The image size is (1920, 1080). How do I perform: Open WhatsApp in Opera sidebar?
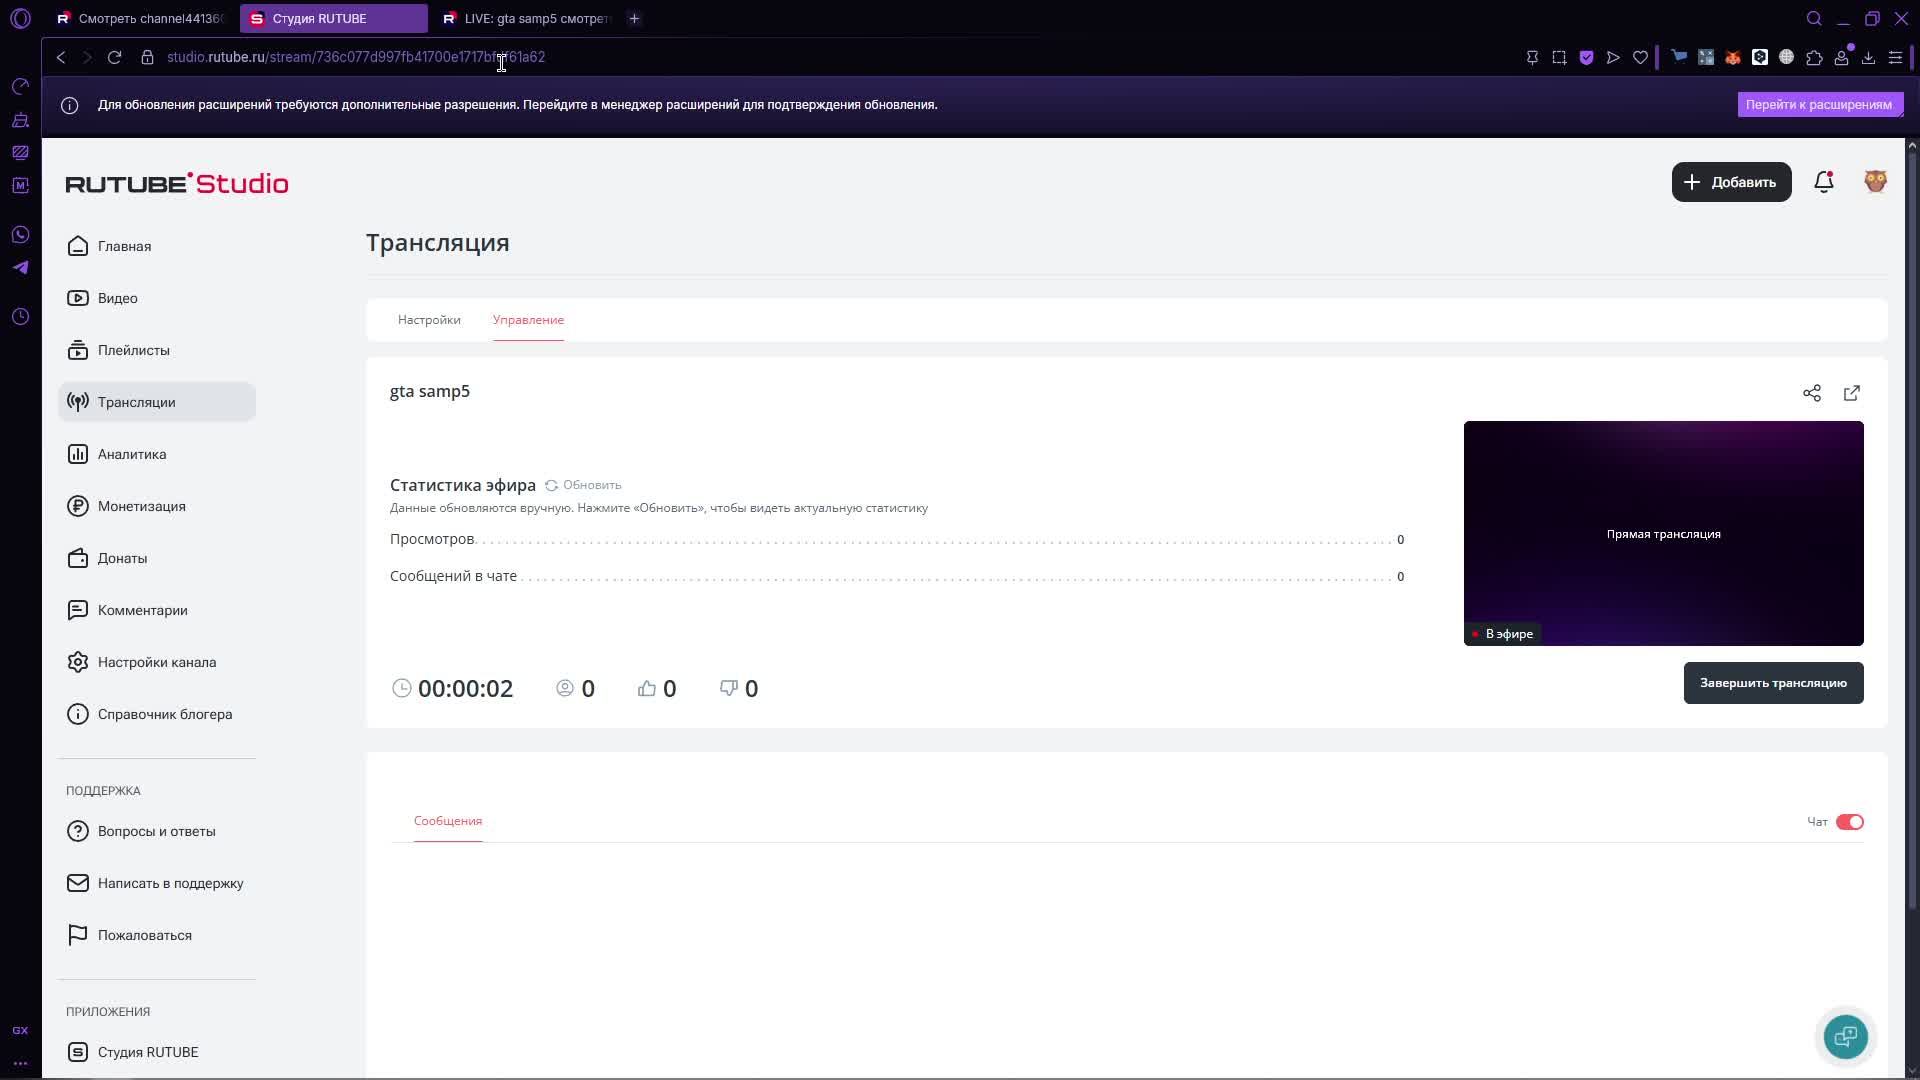(x=20, y=235)
